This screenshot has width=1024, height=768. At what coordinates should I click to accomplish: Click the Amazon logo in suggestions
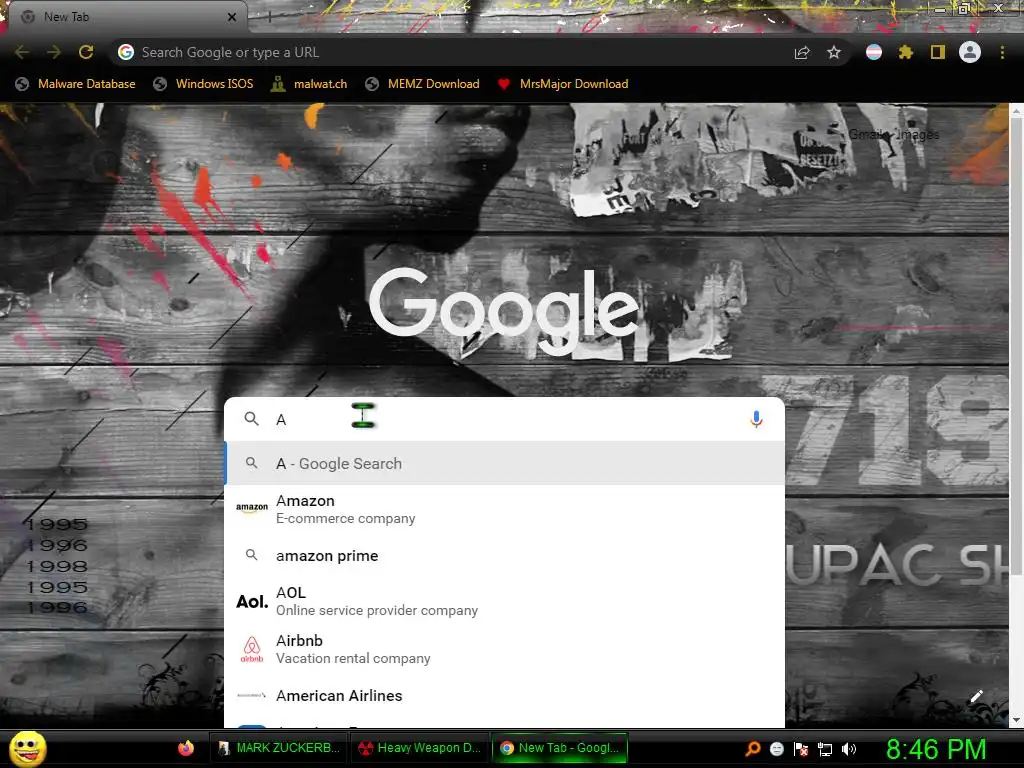[x=252, y=507]
